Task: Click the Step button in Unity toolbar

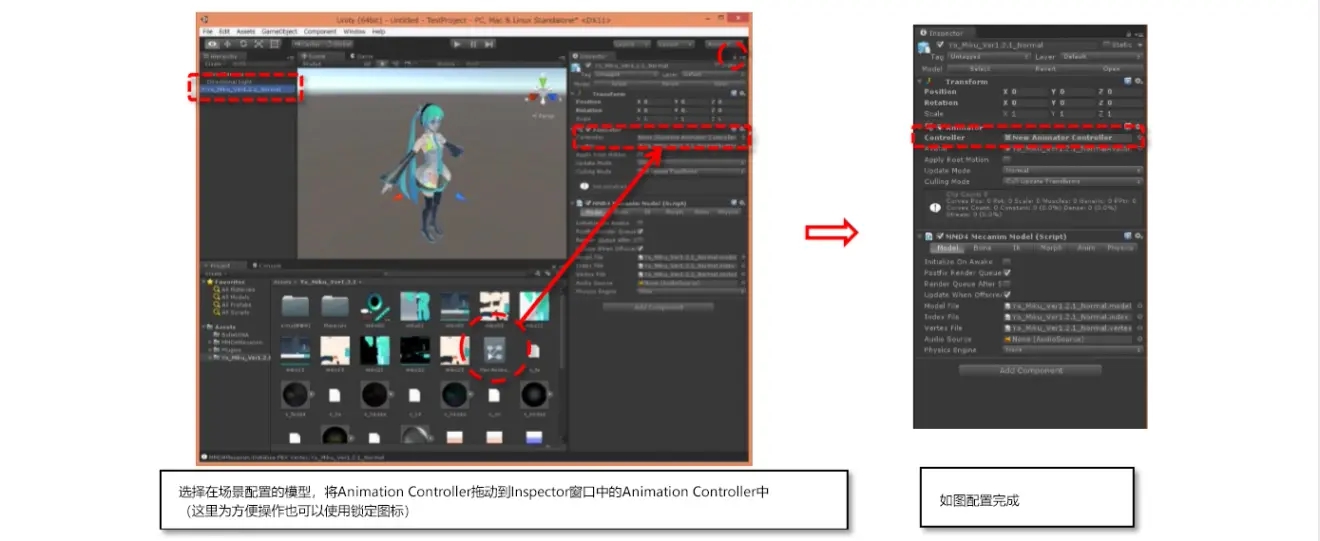Action: coord(489,43)
